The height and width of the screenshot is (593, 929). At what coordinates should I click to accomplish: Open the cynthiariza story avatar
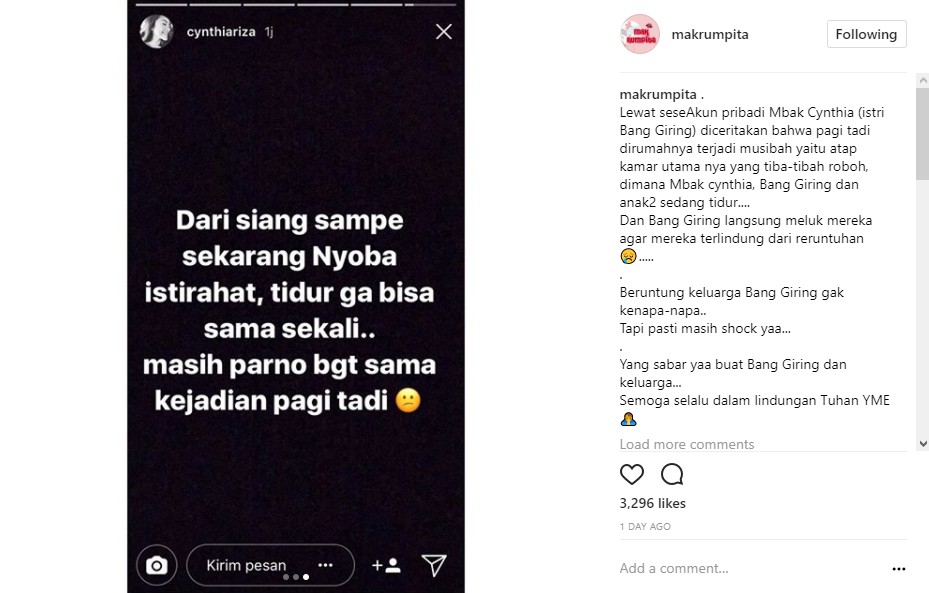pyautogui.click(x=156, y=31)
